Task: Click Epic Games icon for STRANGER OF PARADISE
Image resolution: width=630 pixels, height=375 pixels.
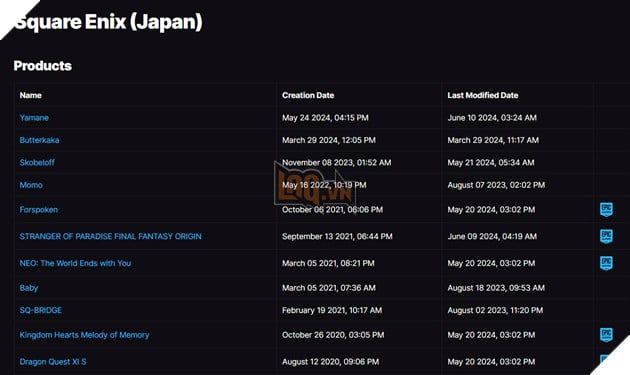Action: 606,236
